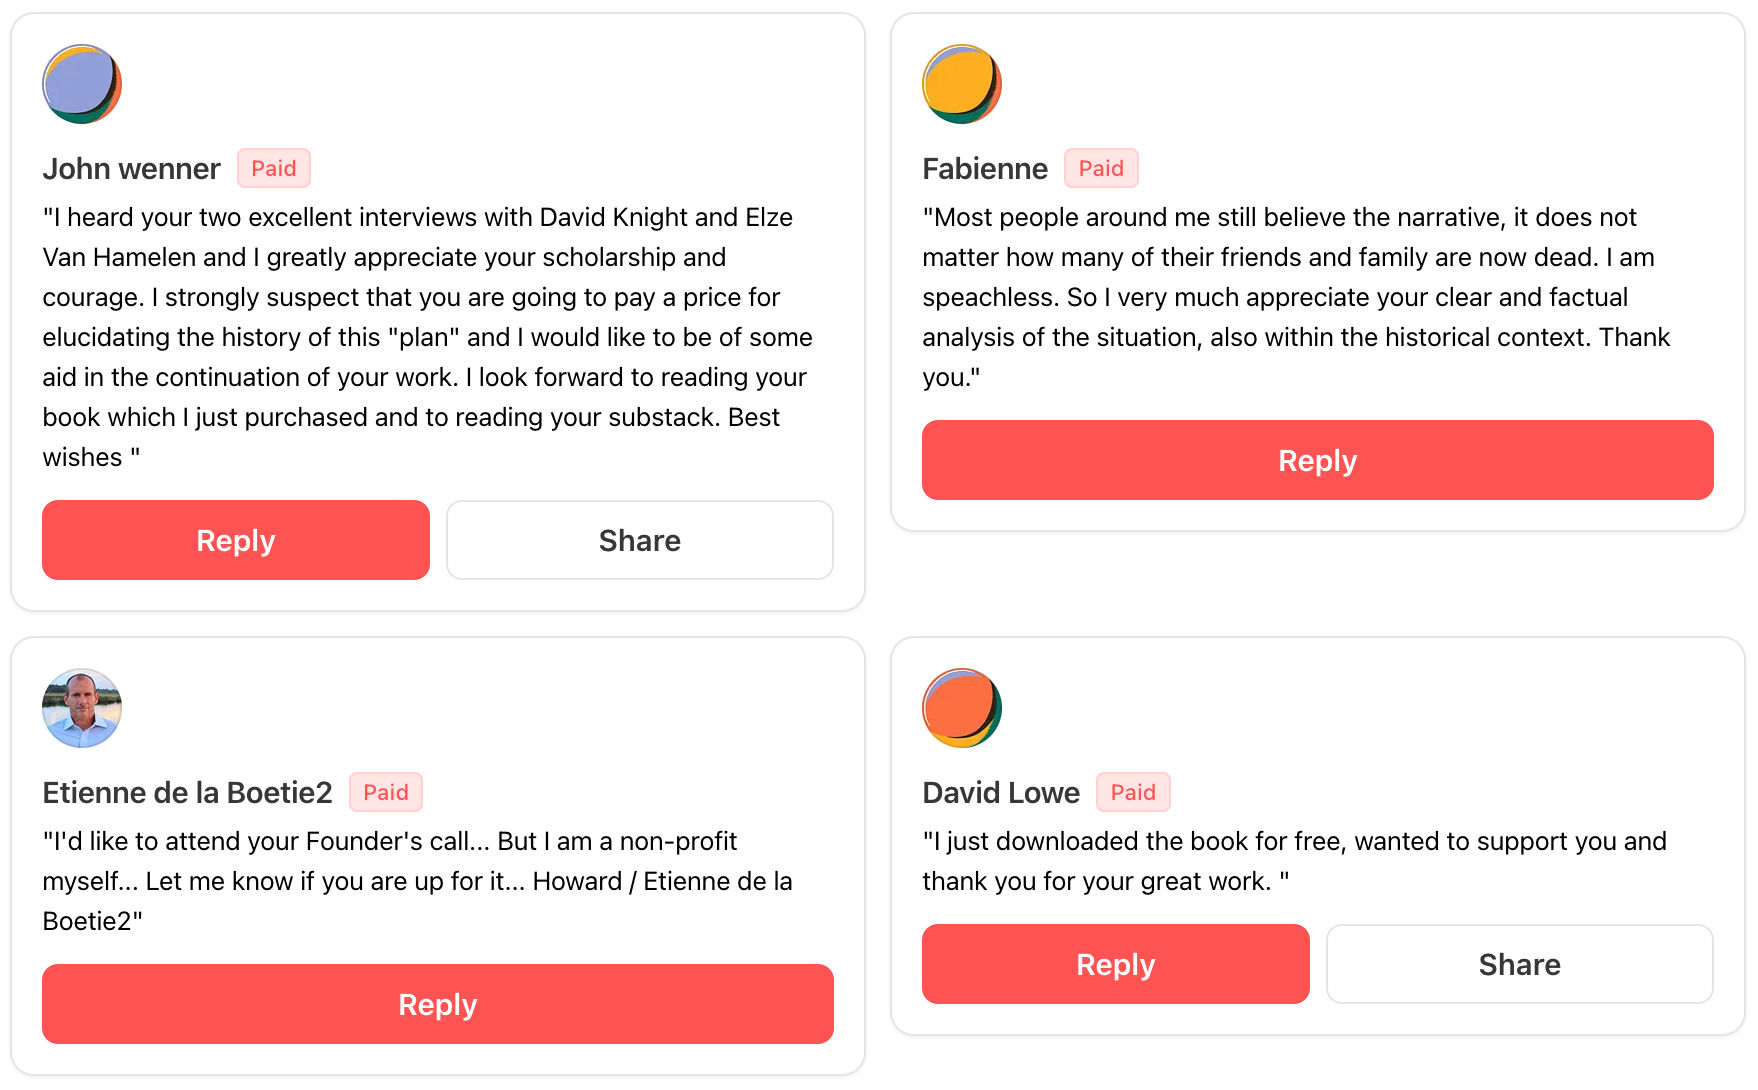Reply to John wenner's comment
The image size is (1758, 1090).
click(x=236, y=540)
